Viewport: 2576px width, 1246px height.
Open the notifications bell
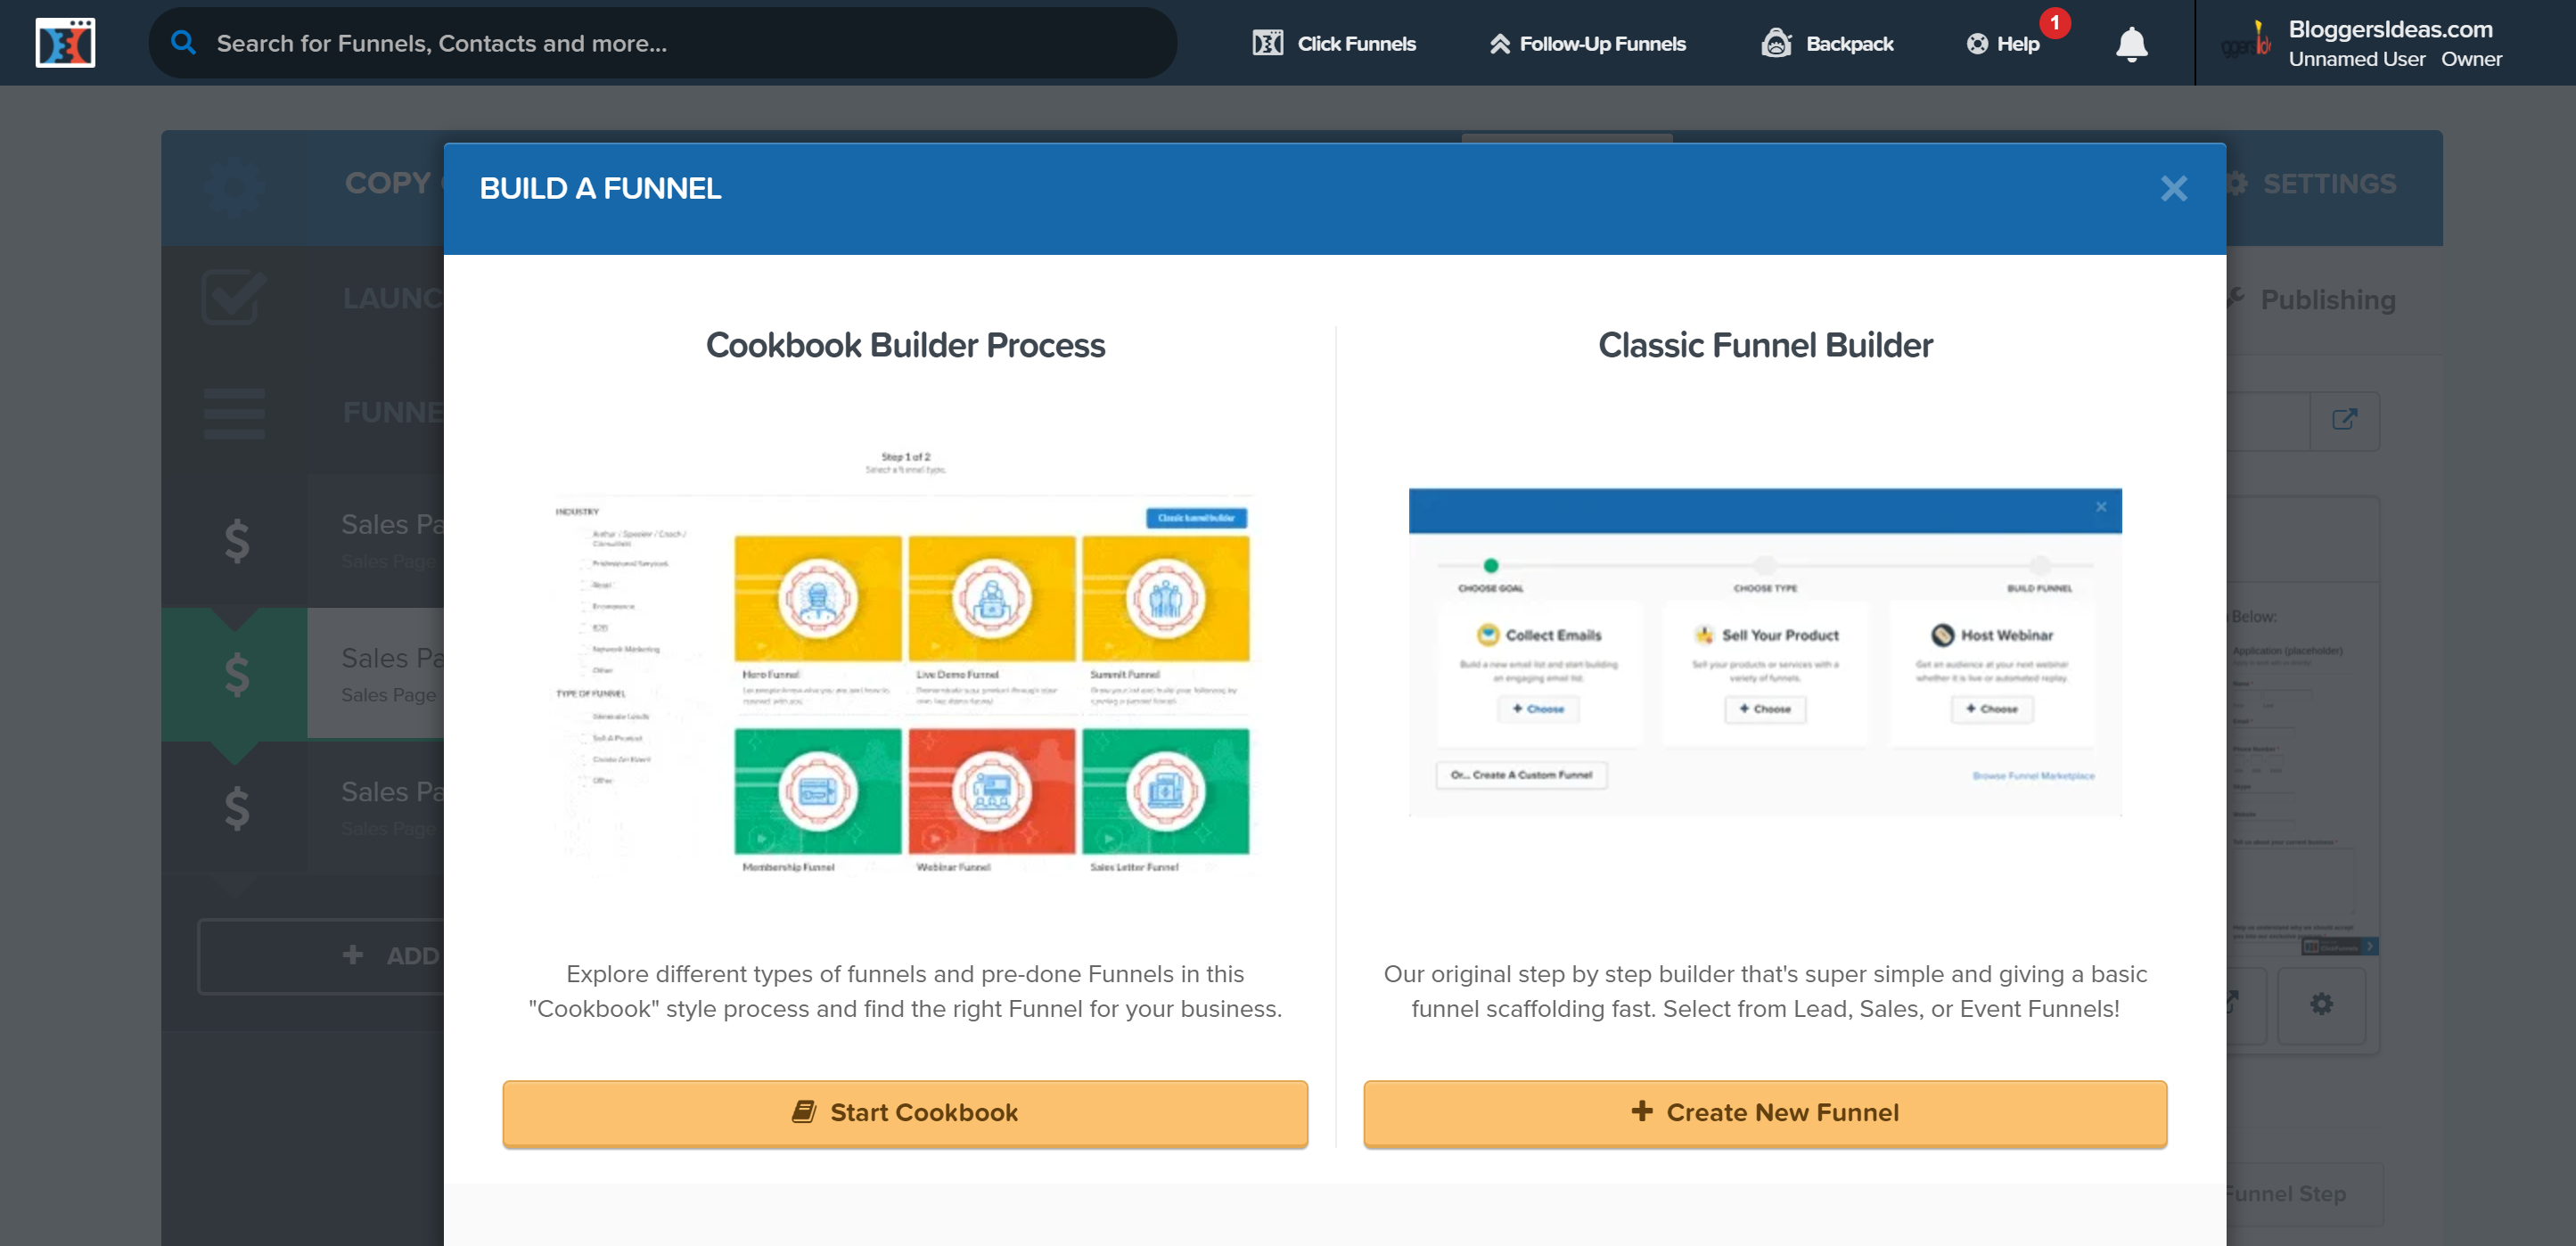coord(2131,43)
